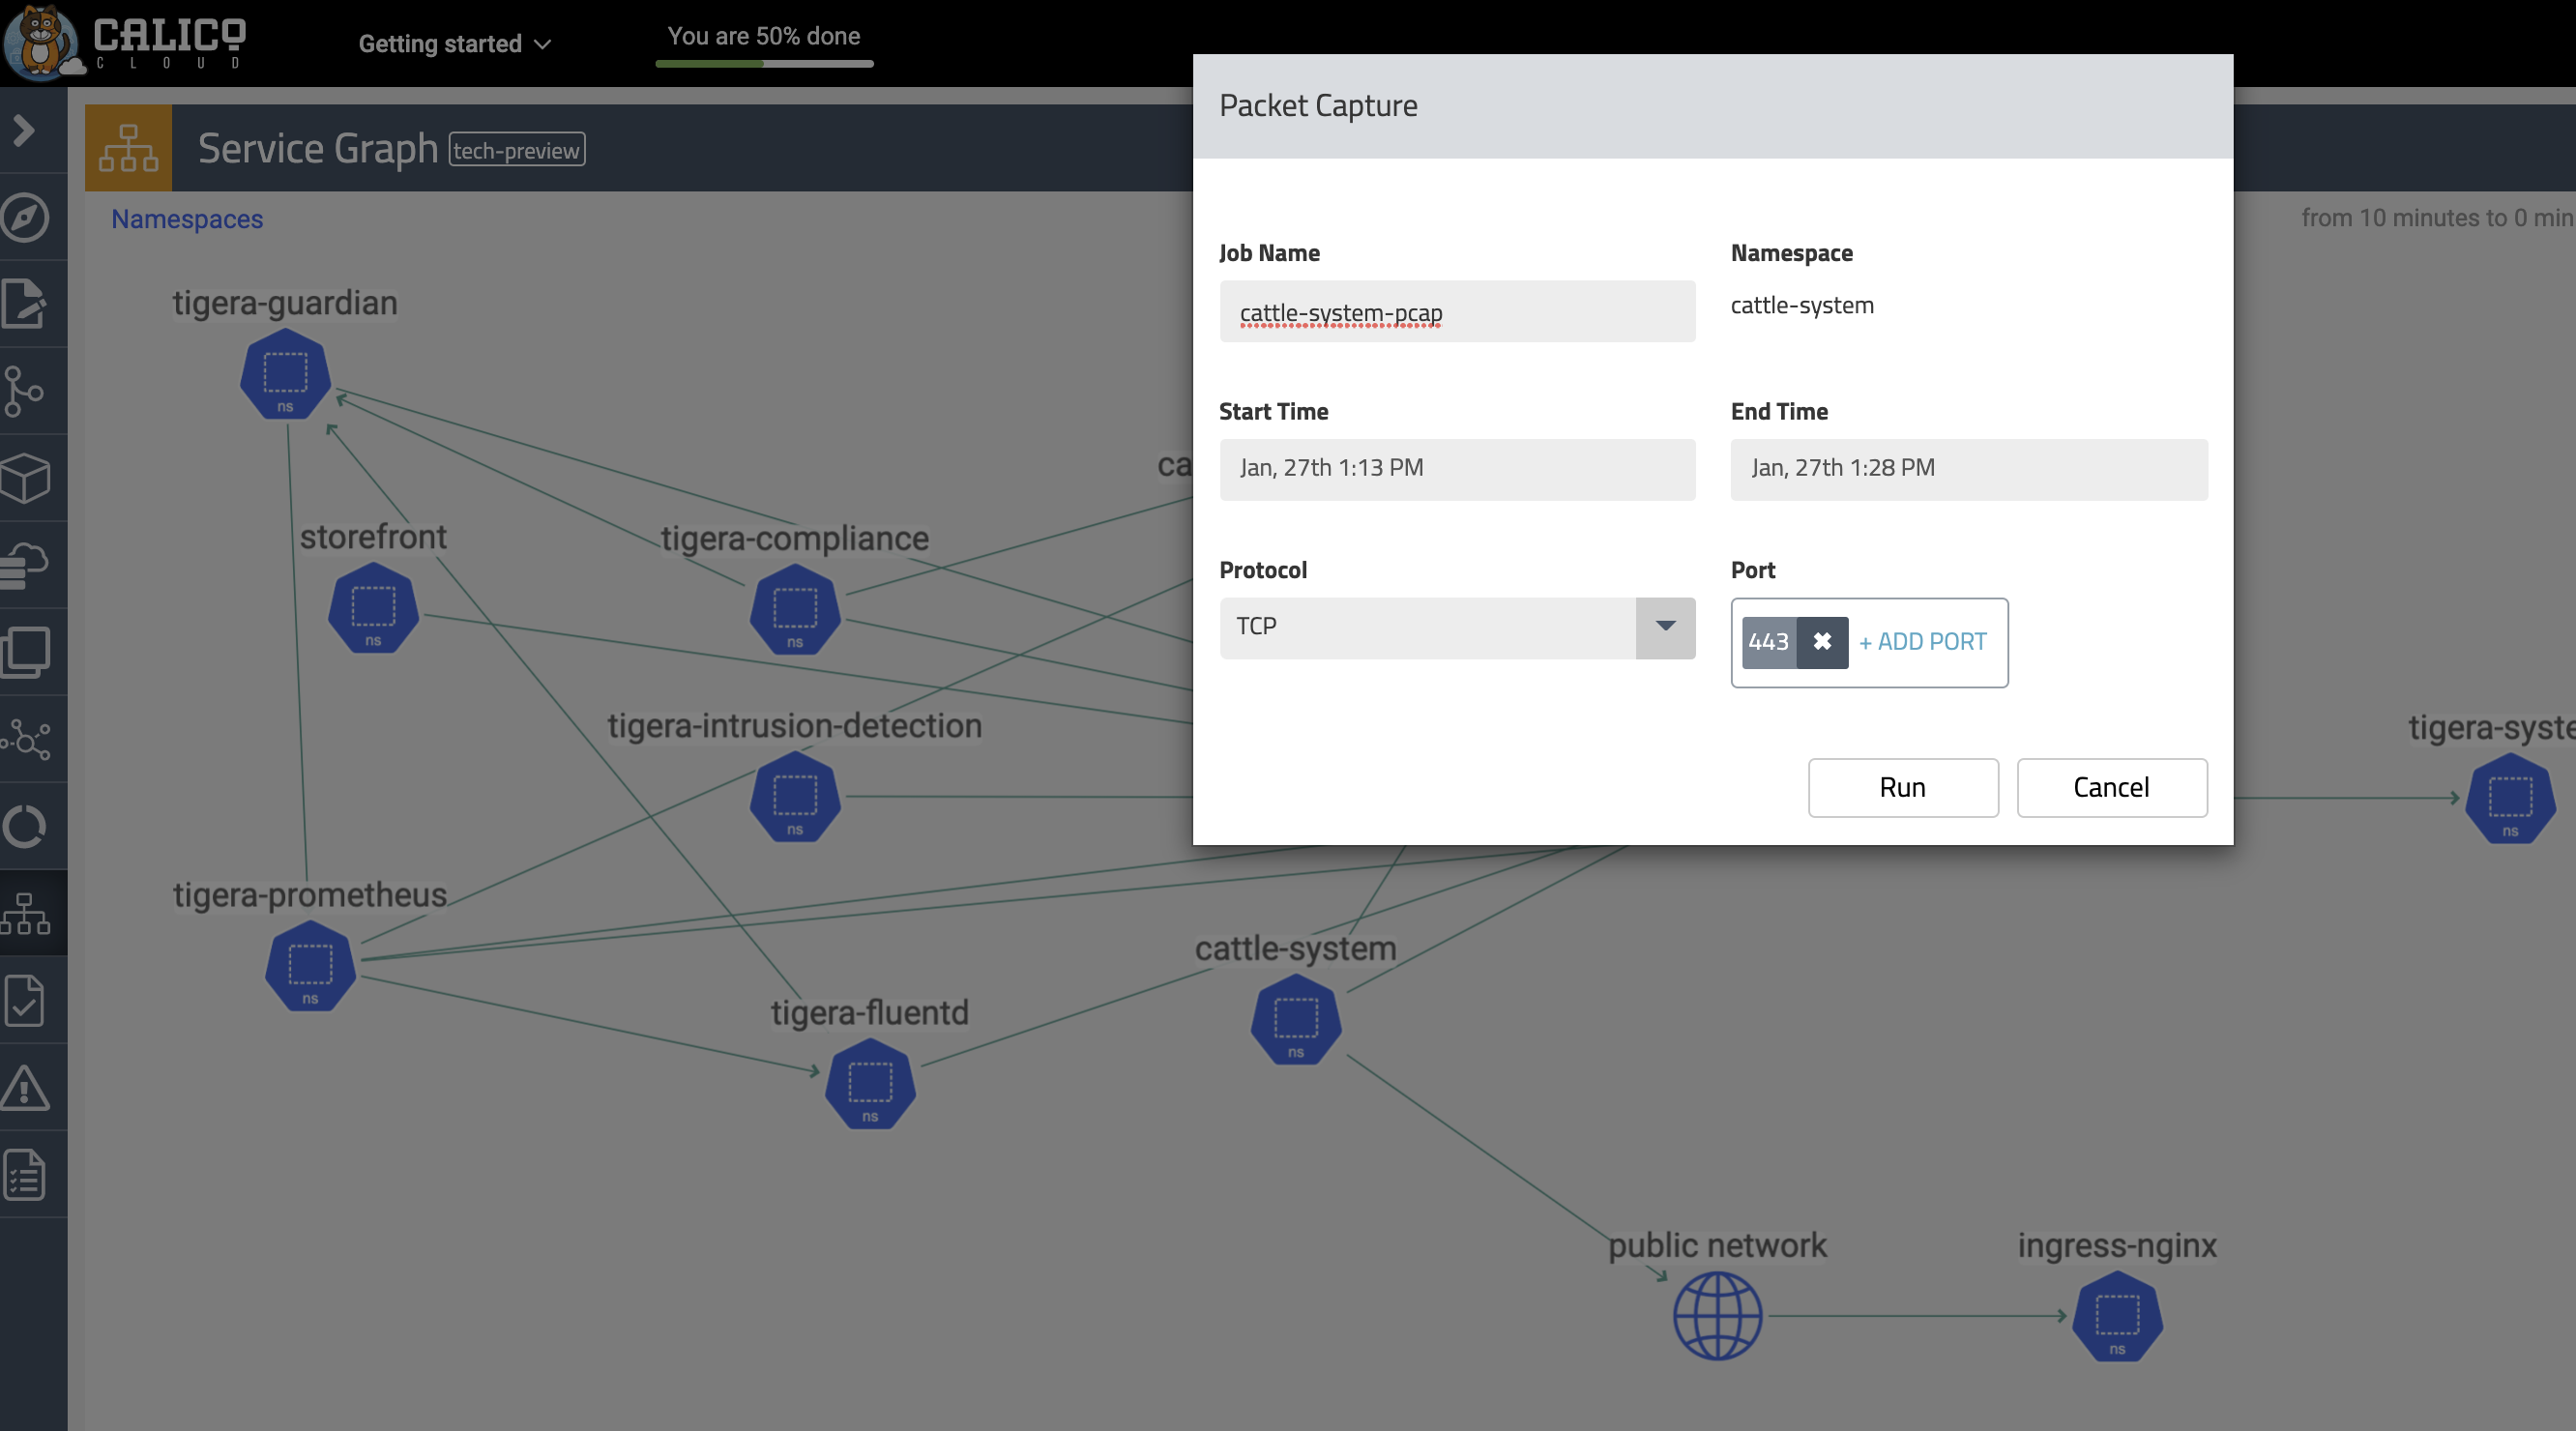Edit the Job Name field
This screenshot has width=2576, height=1431.
click(1457, 312)
